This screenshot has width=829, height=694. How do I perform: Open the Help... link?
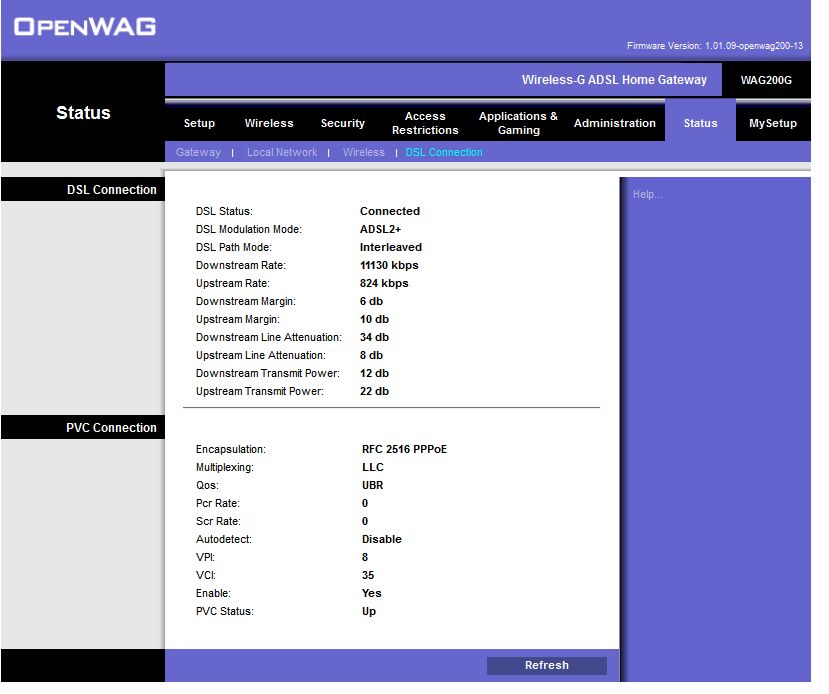pos(647,194)
